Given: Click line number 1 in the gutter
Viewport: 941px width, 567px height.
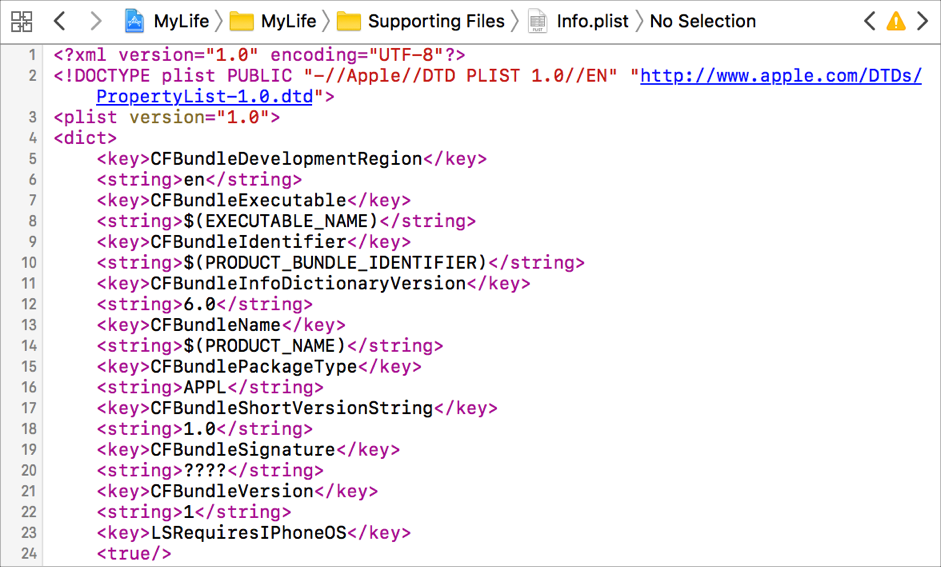Looking at the screenshot, I should pyautogui.click(x=33, y=55).
